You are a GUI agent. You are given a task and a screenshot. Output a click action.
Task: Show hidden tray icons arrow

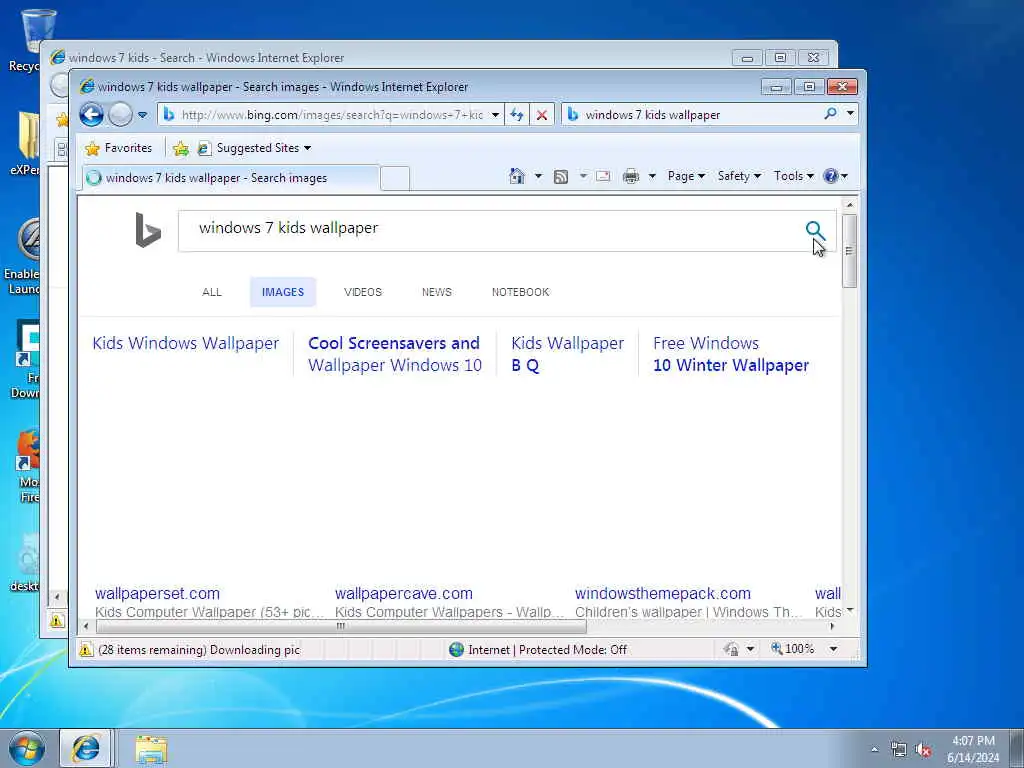tap(874, 750)
